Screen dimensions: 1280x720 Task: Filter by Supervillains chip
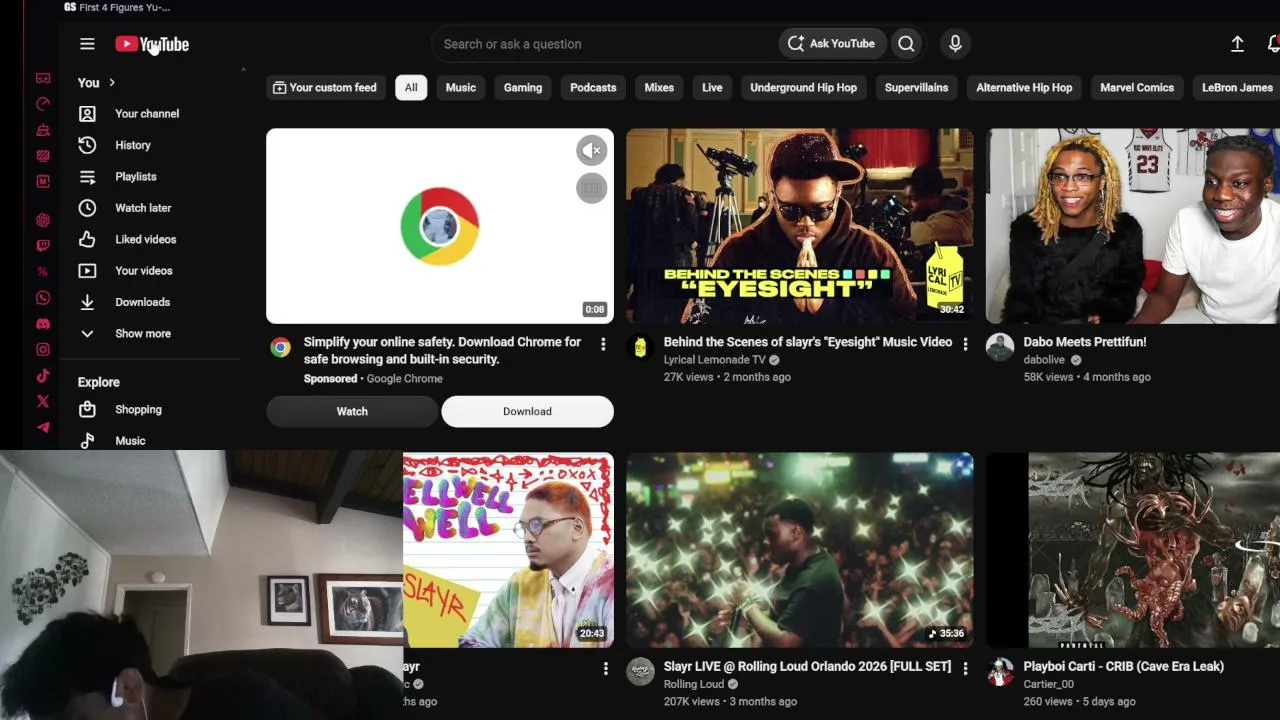(x=916, y=88)
